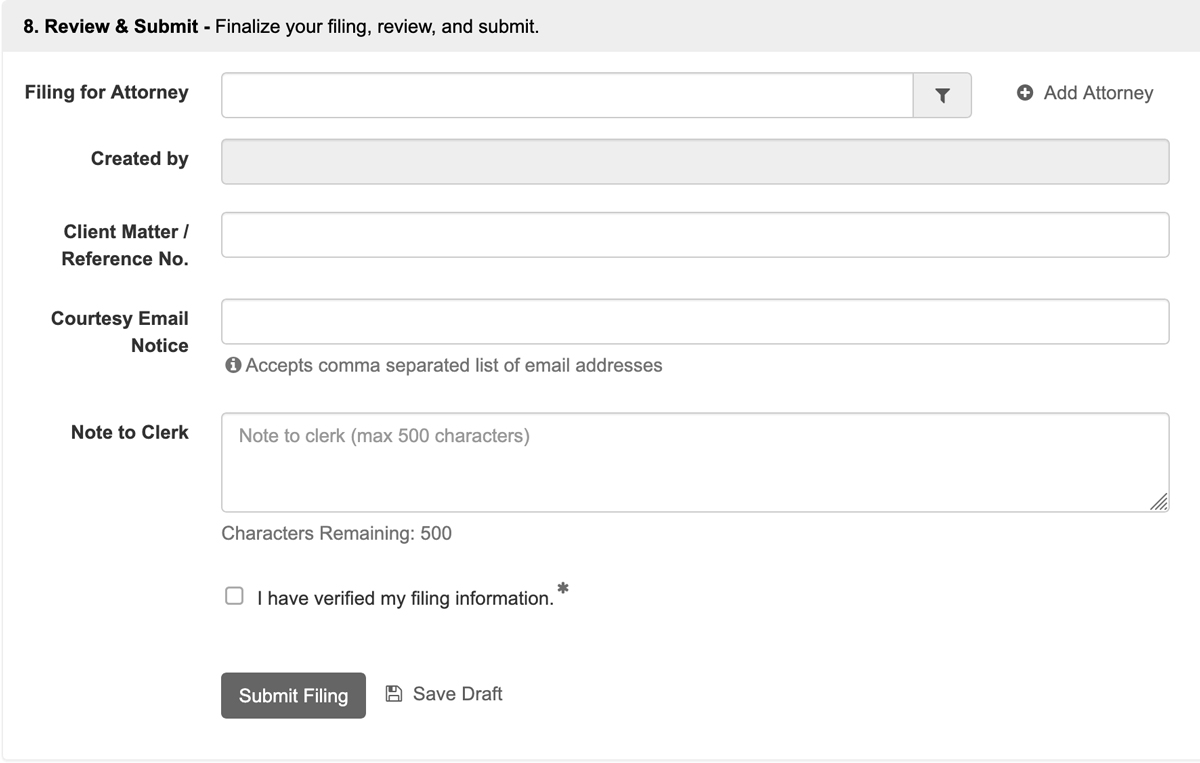Screen dimensions: 1200x763
Task: Click the Submit Filing button
Action: 292,695
